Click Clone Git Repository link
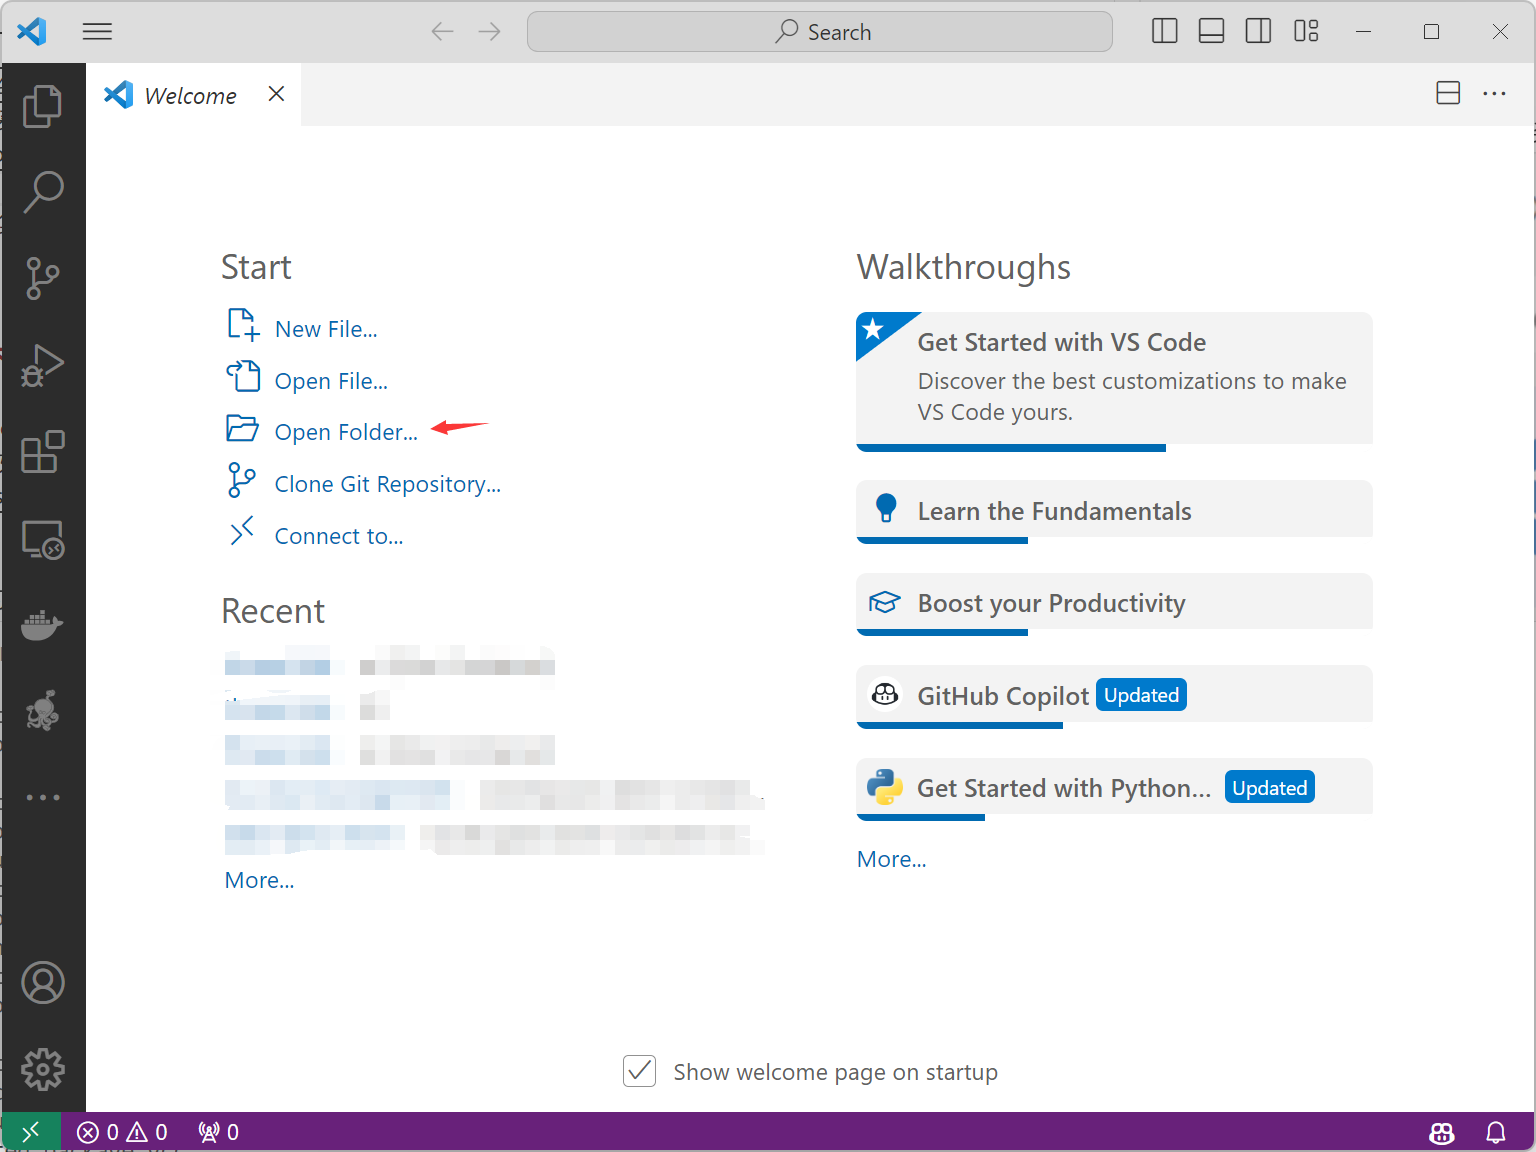The width and height of the screenshot is (1536, 1152). coord(388,484)
